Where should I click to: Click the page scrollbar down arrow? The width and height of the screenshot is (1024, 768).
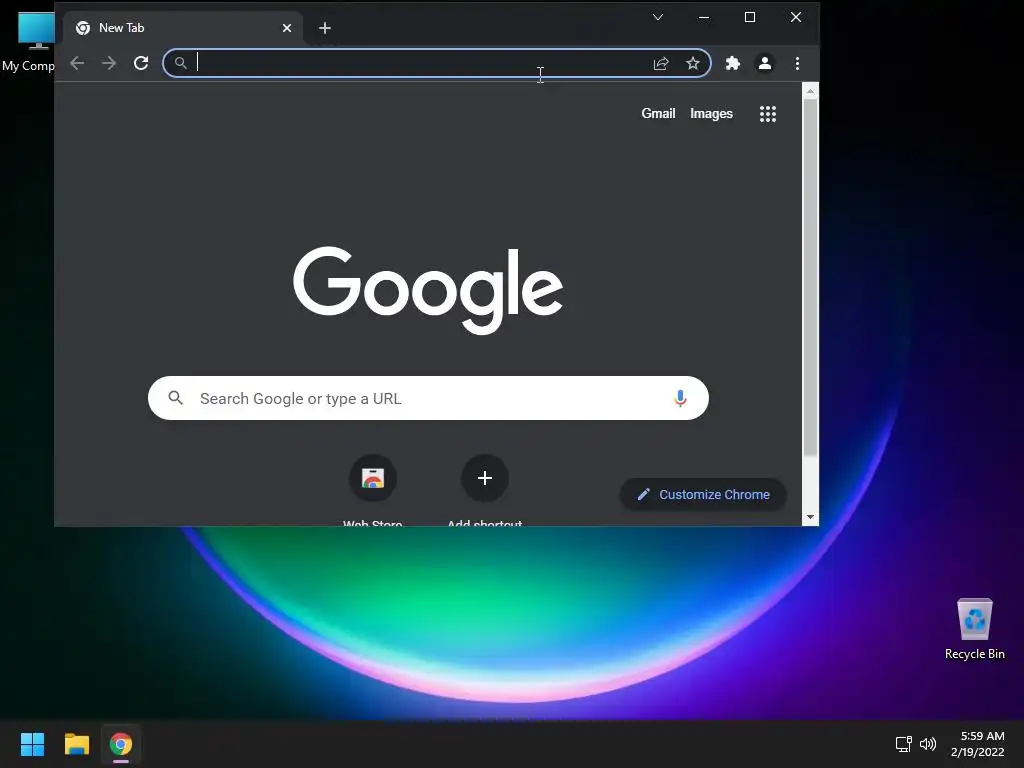click(810, 517)
